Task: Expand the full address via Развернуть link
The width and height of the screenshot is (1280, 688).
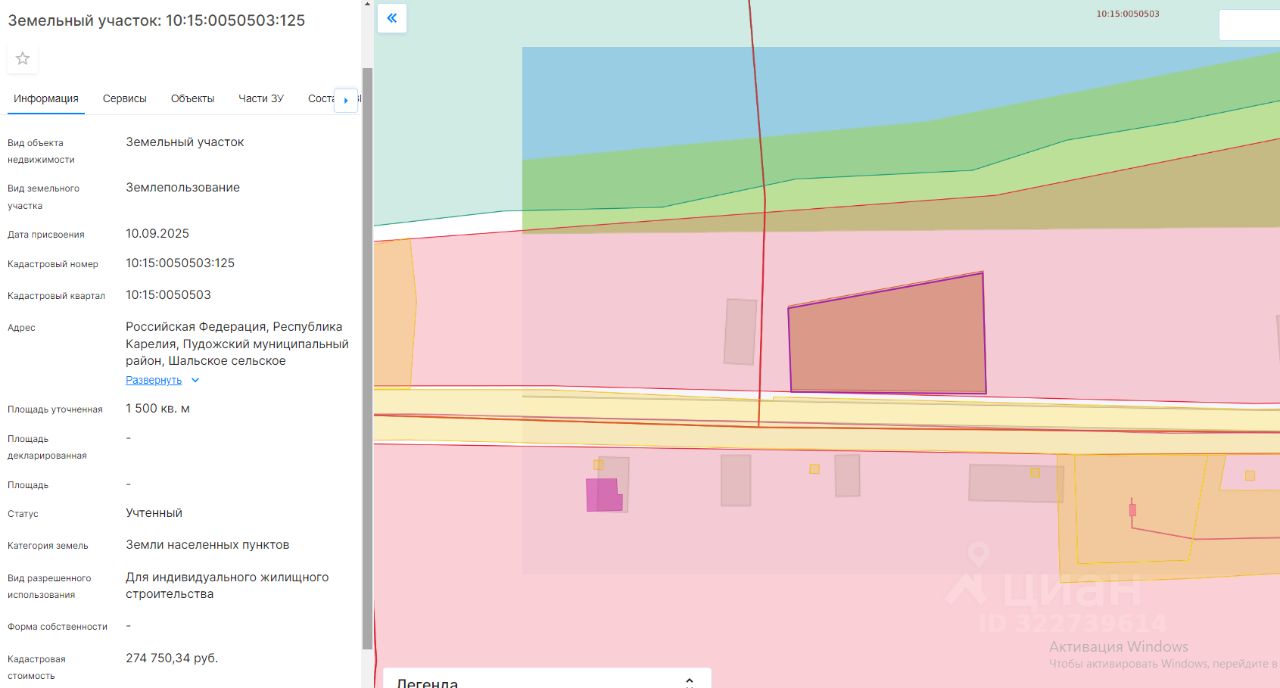Action: coord(154,380)
